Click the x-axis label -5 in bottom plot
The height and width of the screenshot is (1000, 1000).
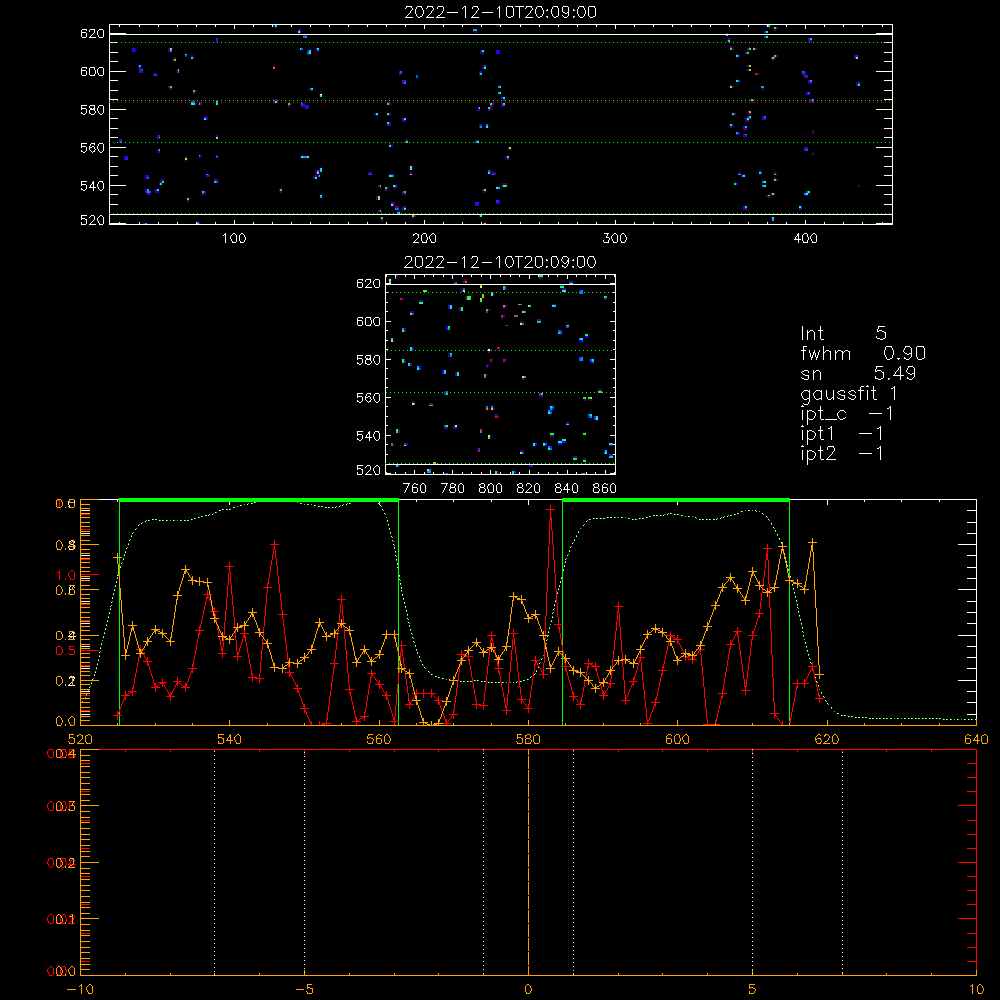pyautogui.click(x=304, y=989)
